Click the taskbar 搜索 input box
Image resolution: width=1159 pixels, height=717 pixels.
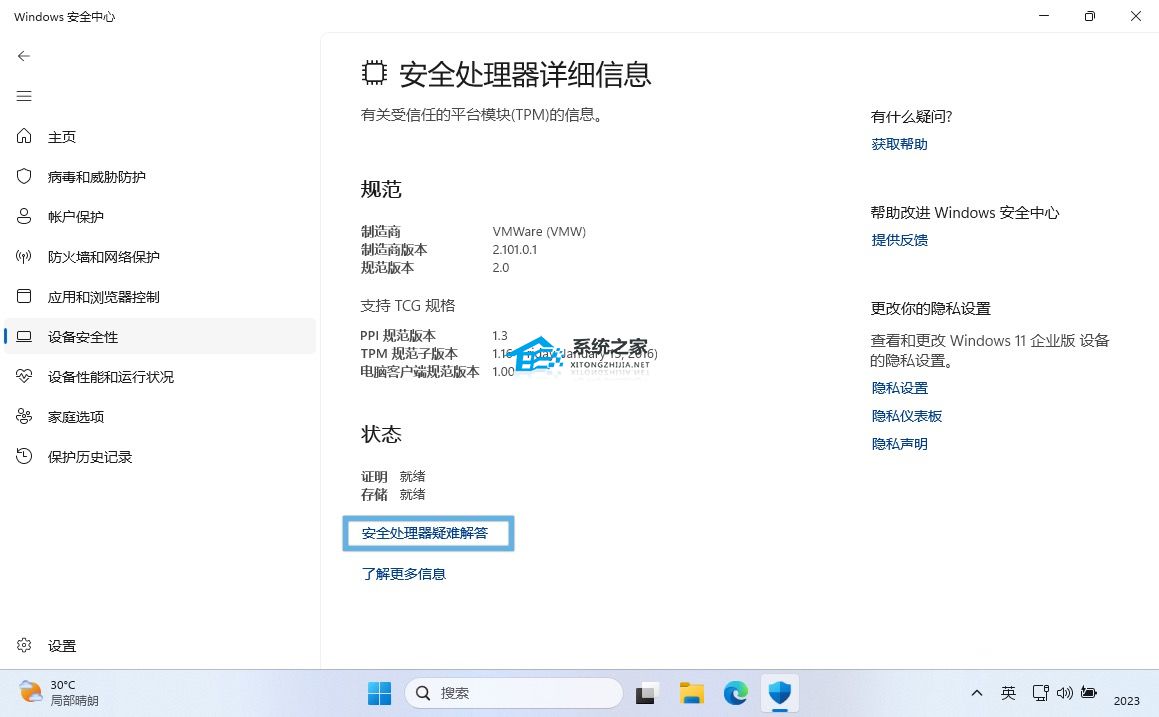click(513, 692)
